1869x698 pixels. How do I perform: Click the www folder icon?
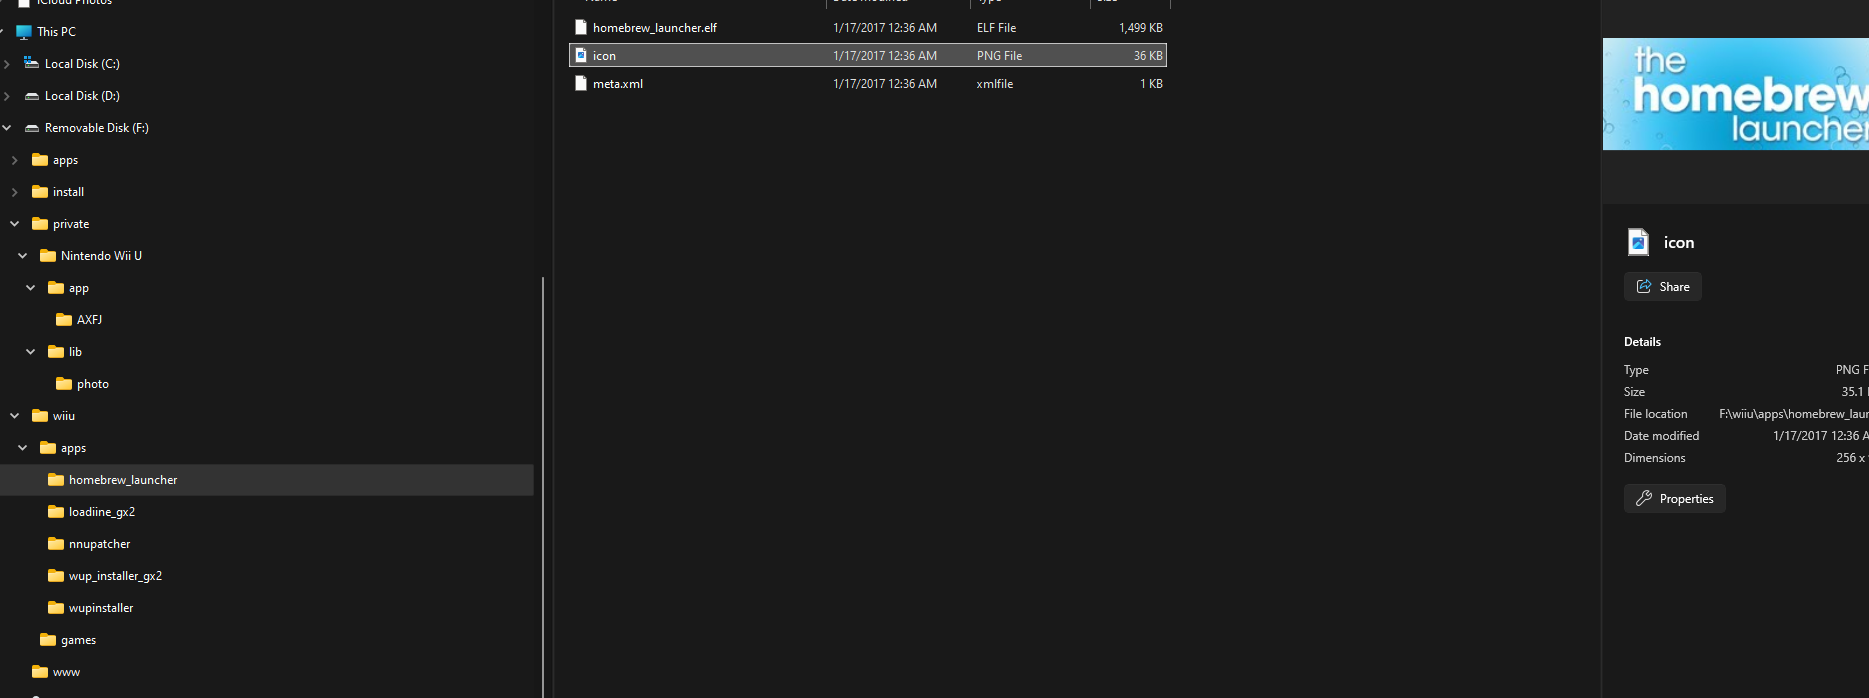tap(40, 671)
